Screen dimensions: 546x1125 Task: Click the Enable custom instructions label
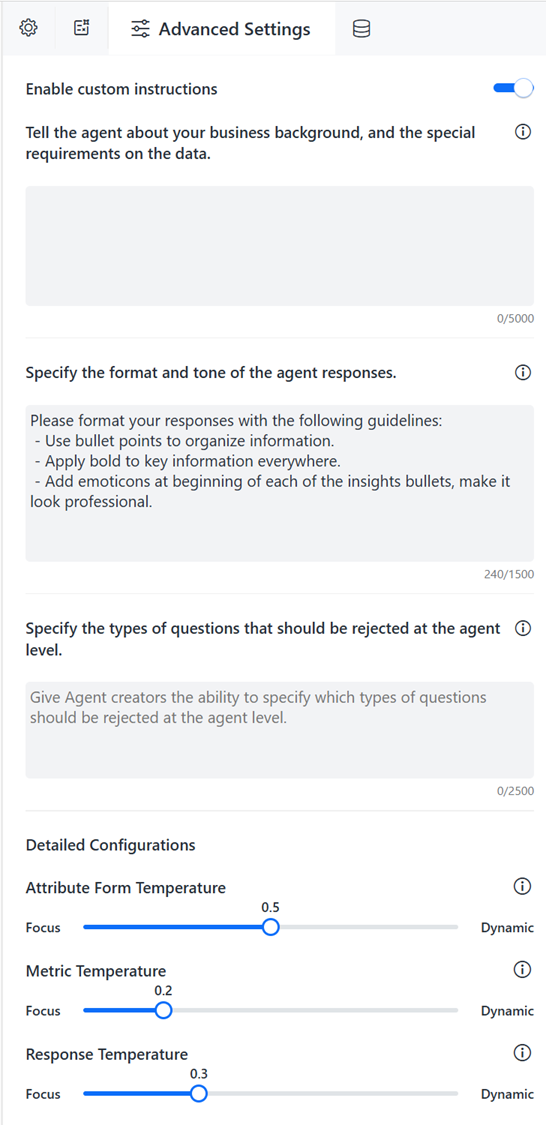(x=122, y=90)
